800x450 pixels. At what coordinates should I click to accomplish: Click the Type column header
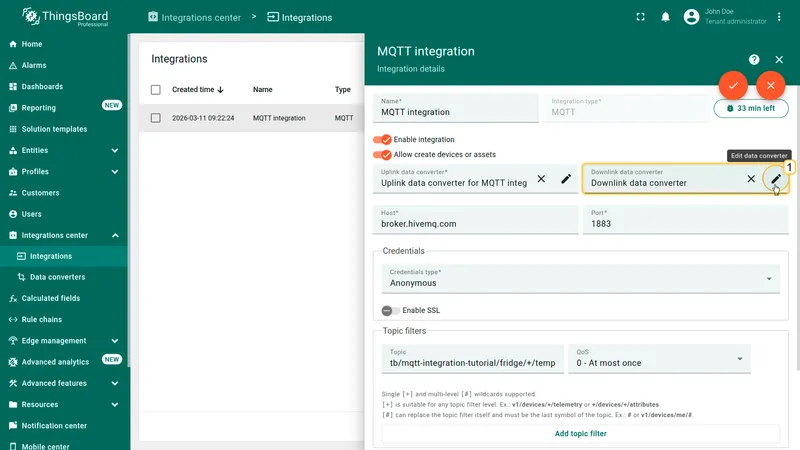[x=343, y=90]
